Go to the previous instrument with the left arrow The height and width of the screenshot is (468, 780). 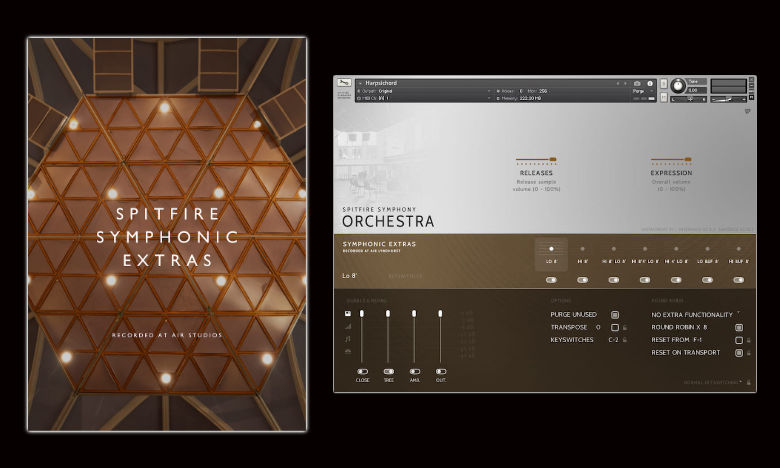click(x=618, y=84)
